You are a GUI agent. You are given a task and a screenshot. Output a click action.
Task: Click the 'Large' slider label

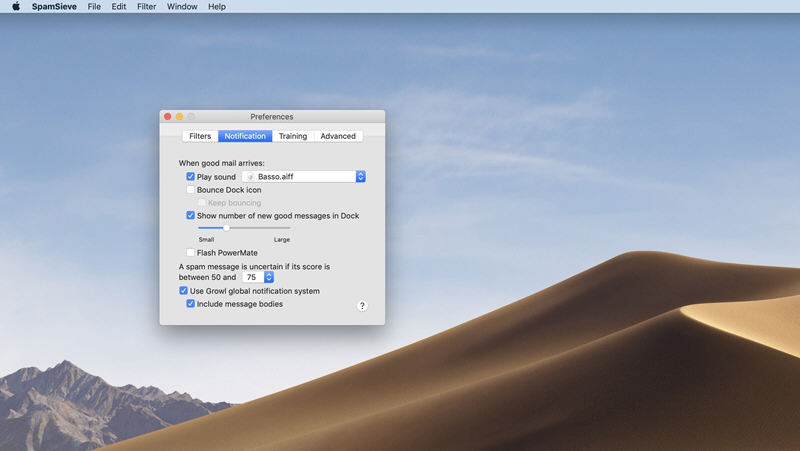[x=282, y=239]
